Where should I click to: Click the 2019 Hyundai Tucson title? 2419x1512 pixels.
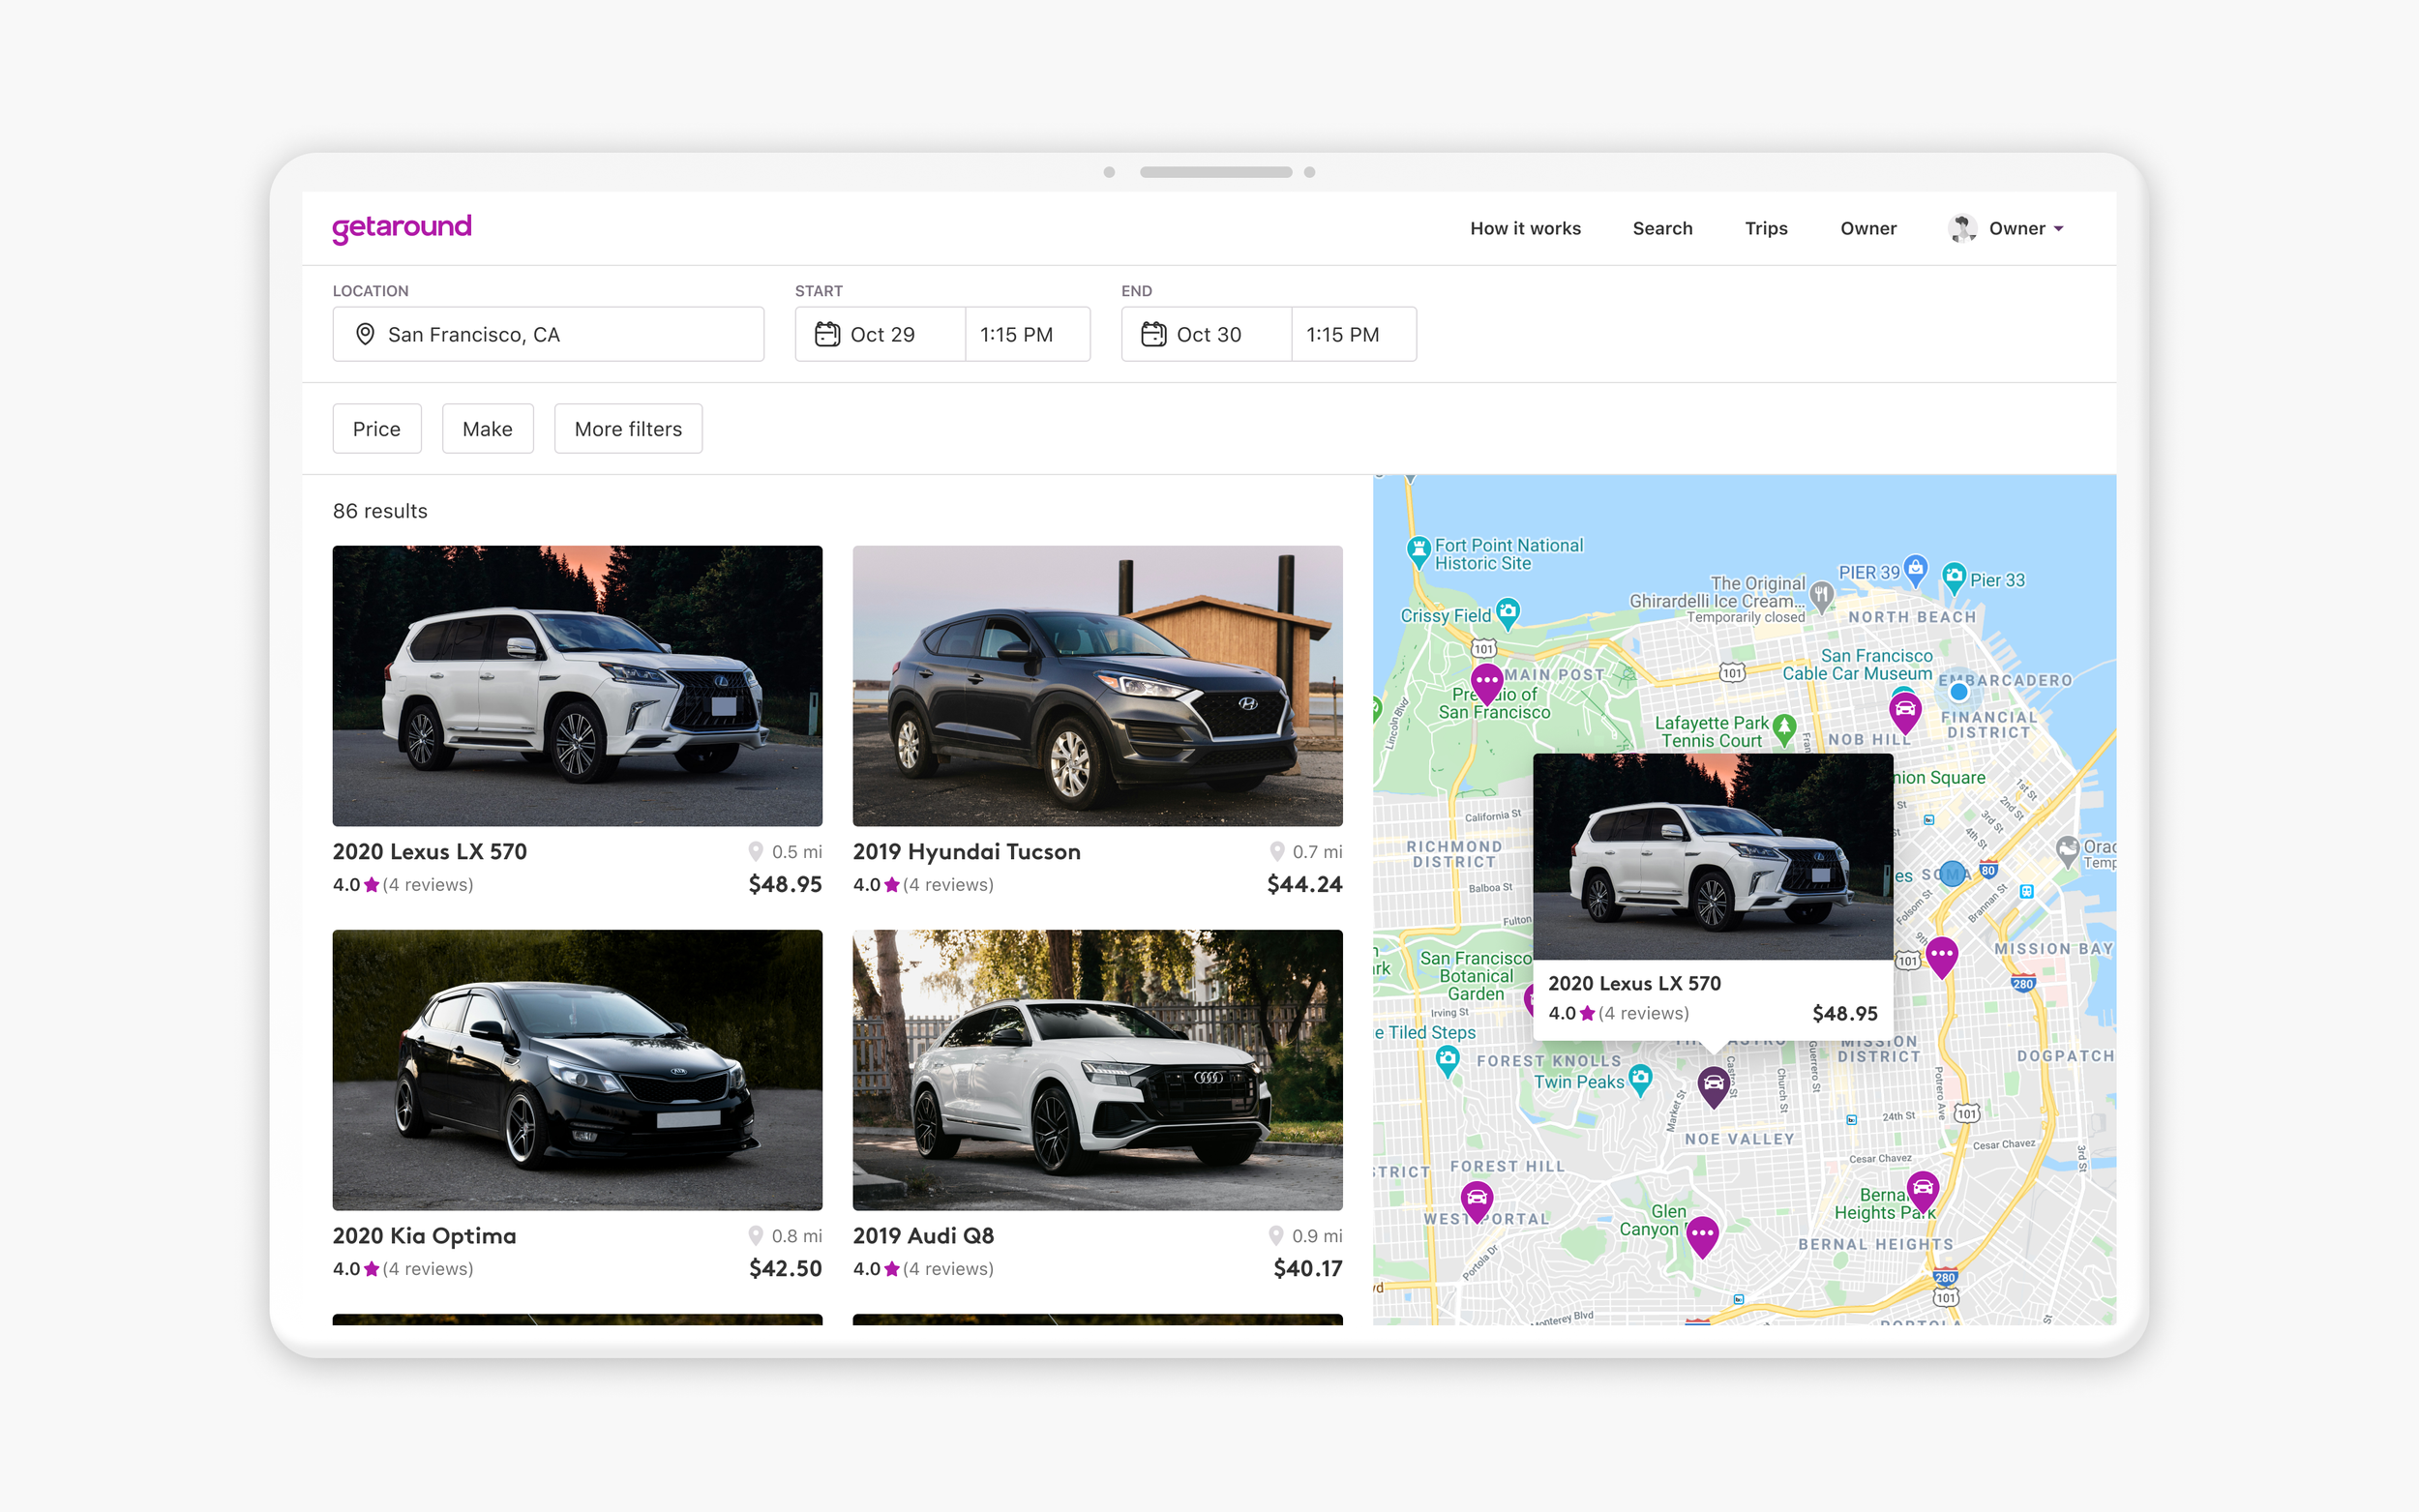click(x=967, y=852)
